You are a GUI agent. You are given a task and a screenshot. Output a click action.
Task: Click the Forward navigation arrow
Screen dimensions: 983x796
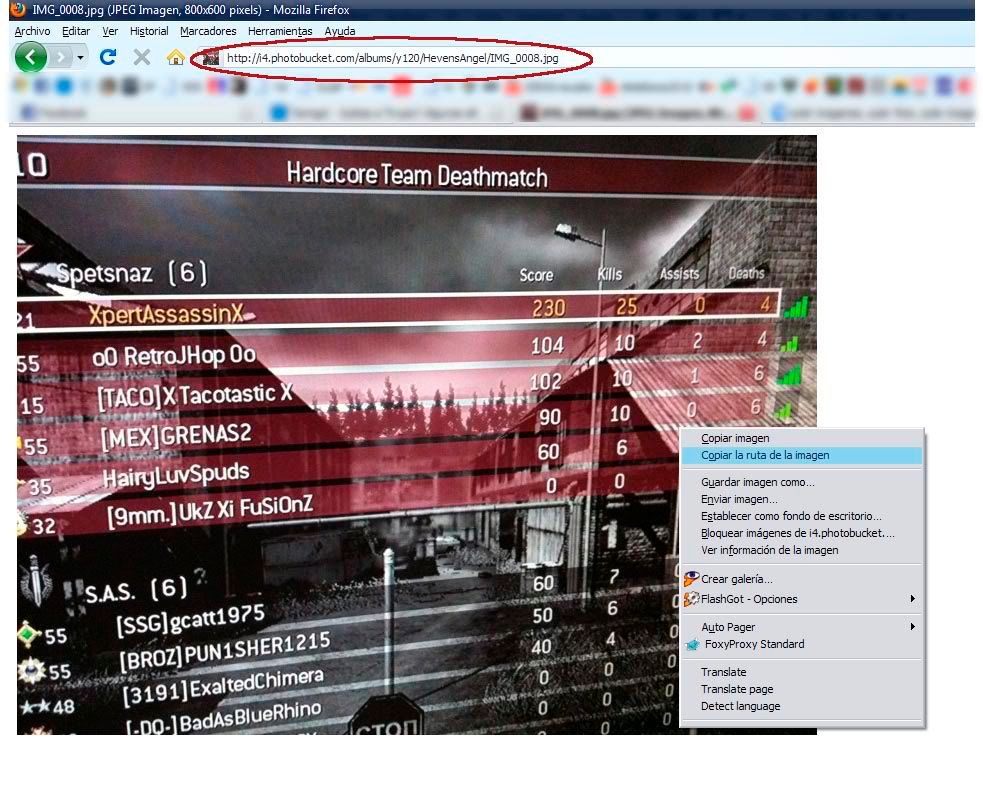tap(60, 58)
